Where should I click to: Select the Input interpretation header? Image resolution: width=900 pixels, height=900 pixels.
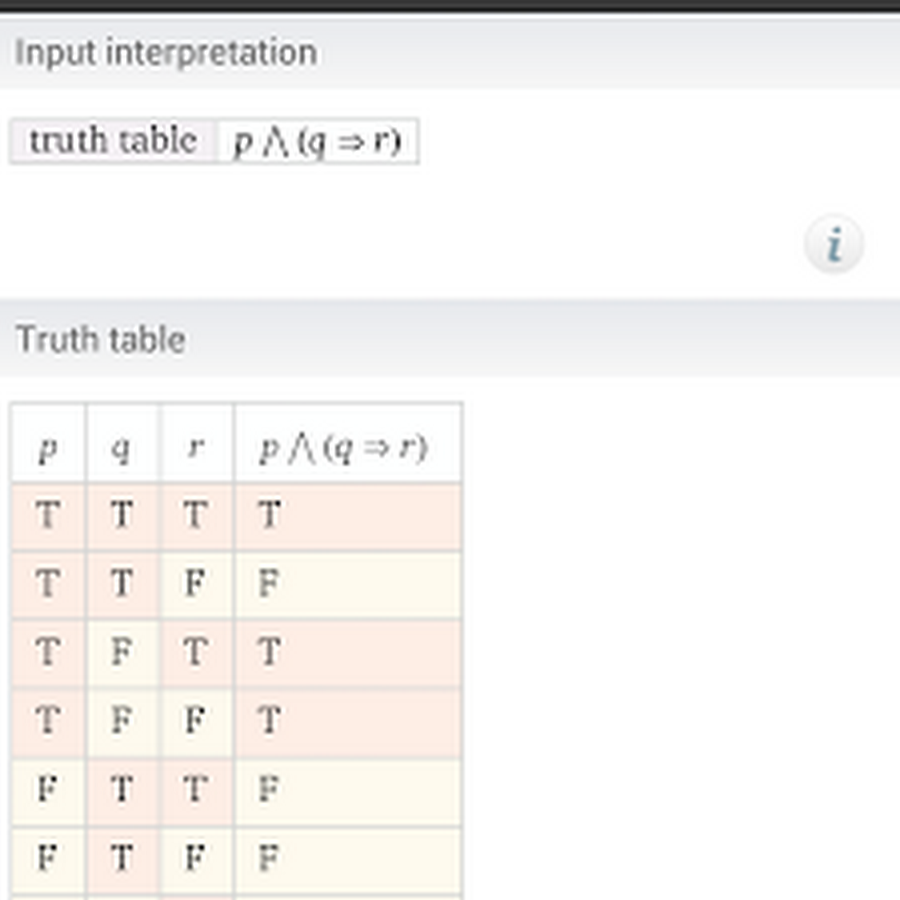[x=166, y=53]
